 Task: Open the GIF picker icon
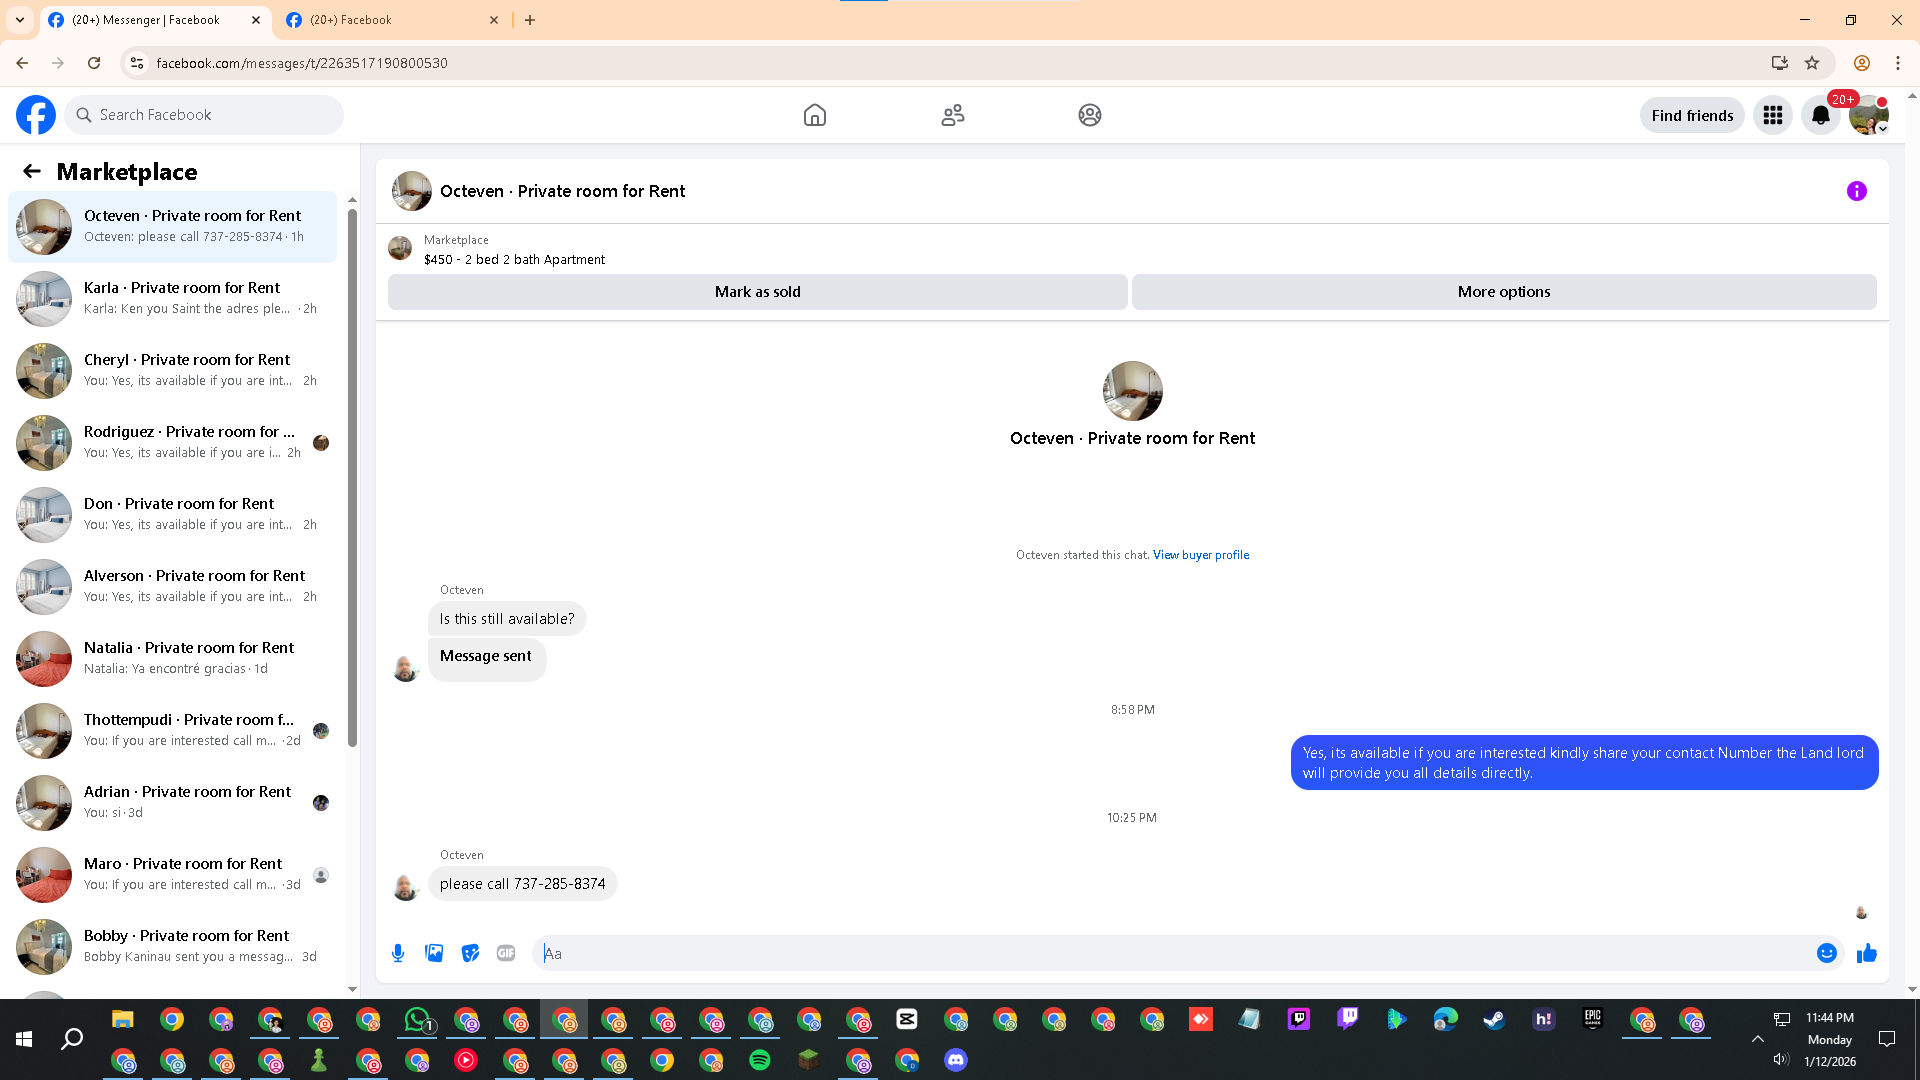[x=506, y=953]
